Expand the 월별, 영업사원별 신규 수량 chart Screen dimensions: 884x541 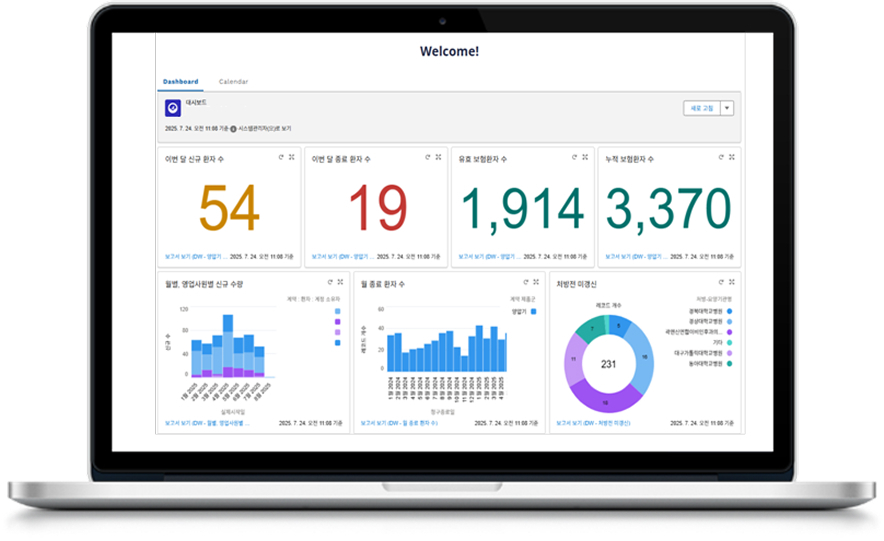341,283
